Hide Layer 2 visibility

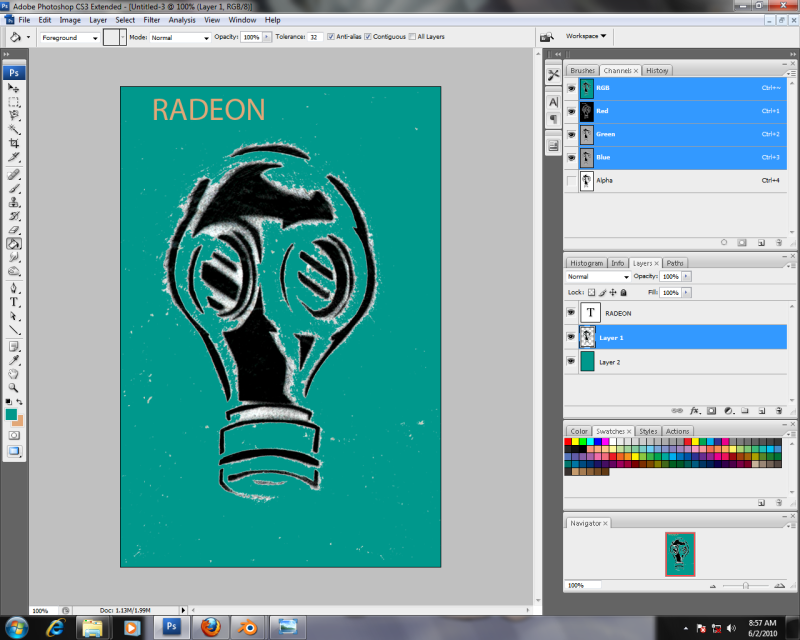pos(571,361)
